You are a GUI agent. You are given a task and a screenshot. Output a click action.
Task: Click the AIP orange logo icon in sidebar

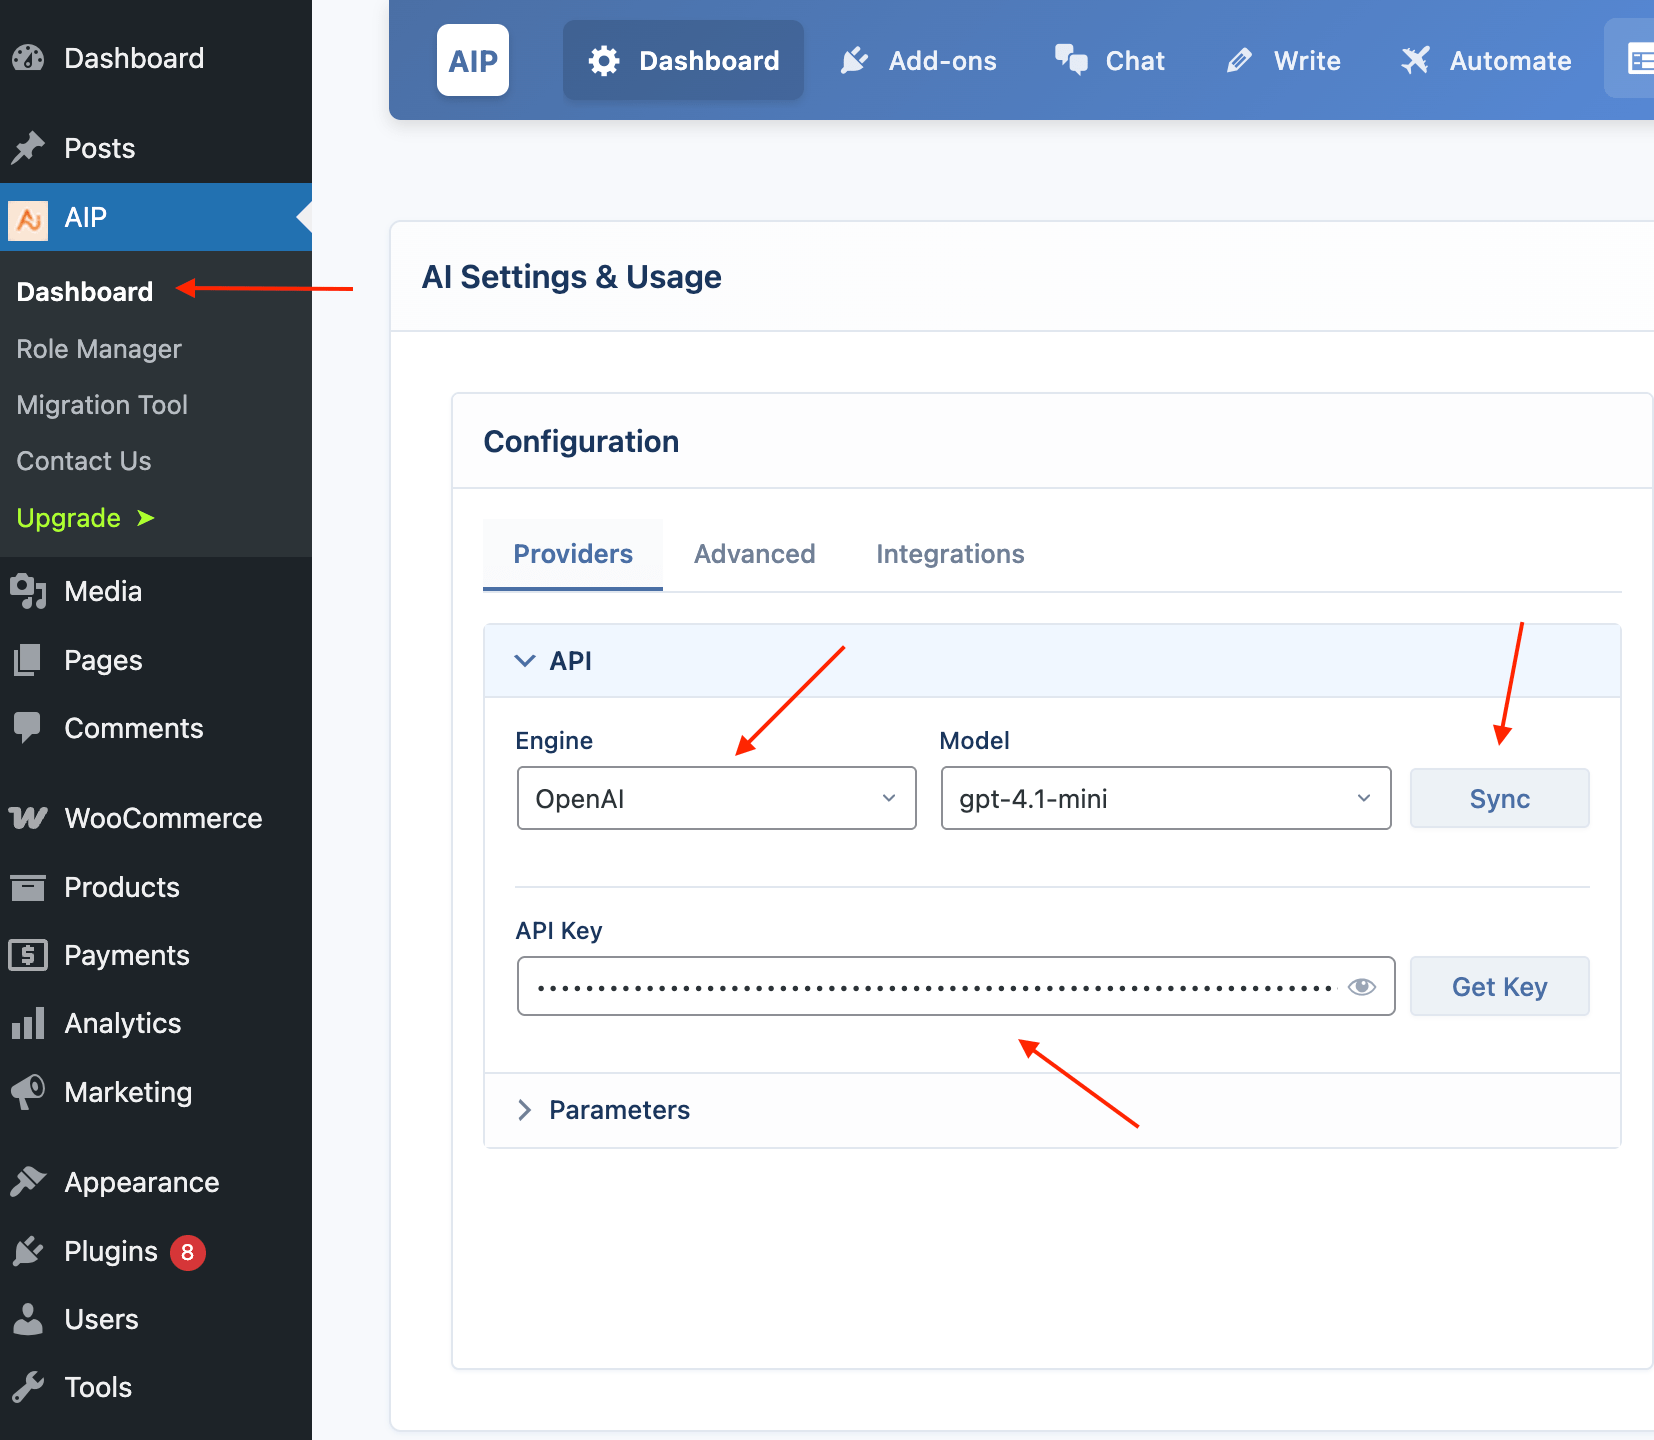click(x=28, y=220)
